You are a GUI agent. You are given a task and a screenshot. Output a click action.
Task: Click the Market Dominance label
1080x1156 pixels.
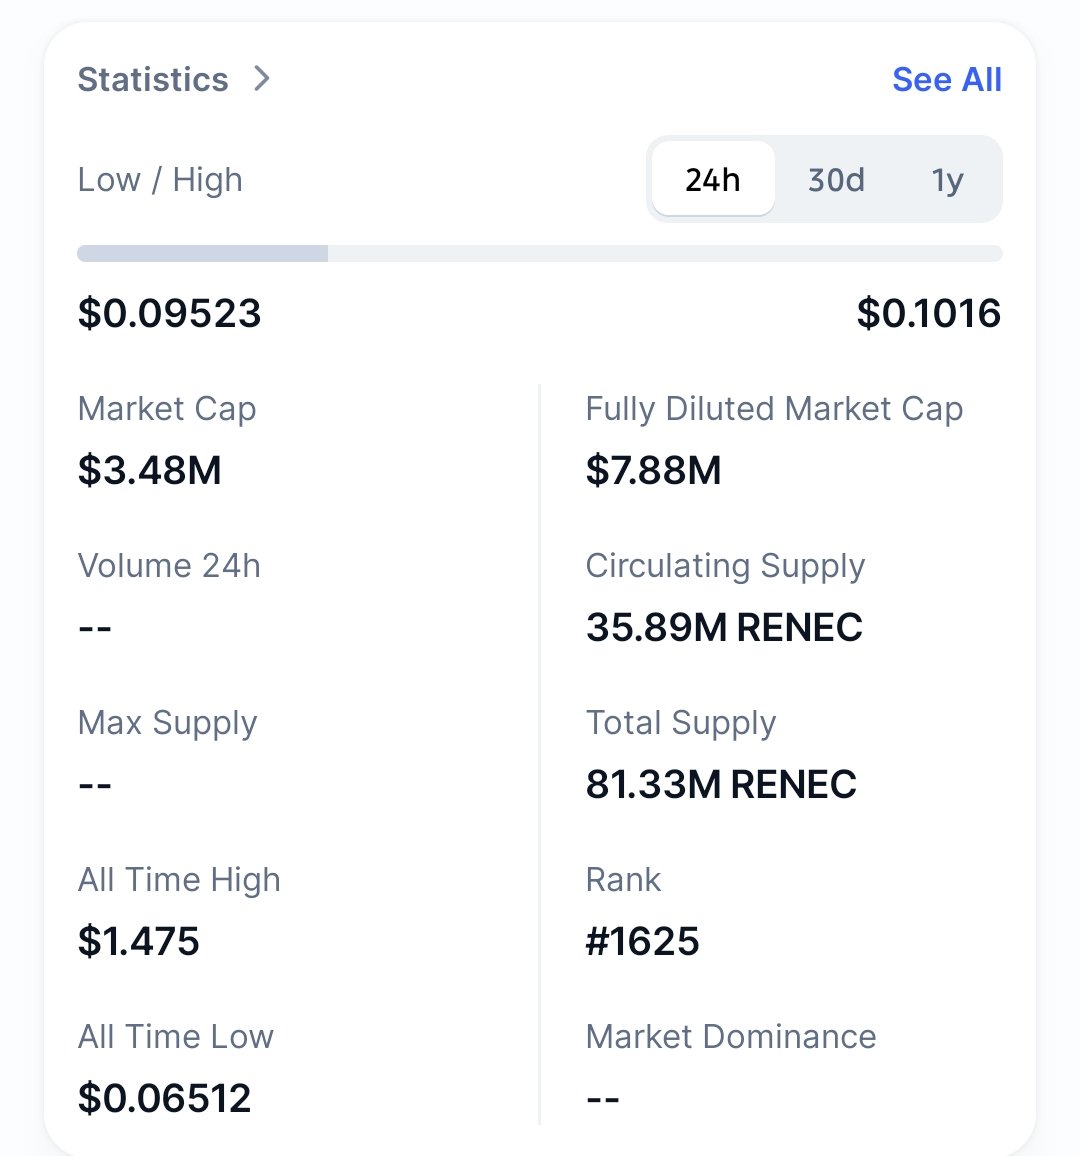coord(731,1037)
